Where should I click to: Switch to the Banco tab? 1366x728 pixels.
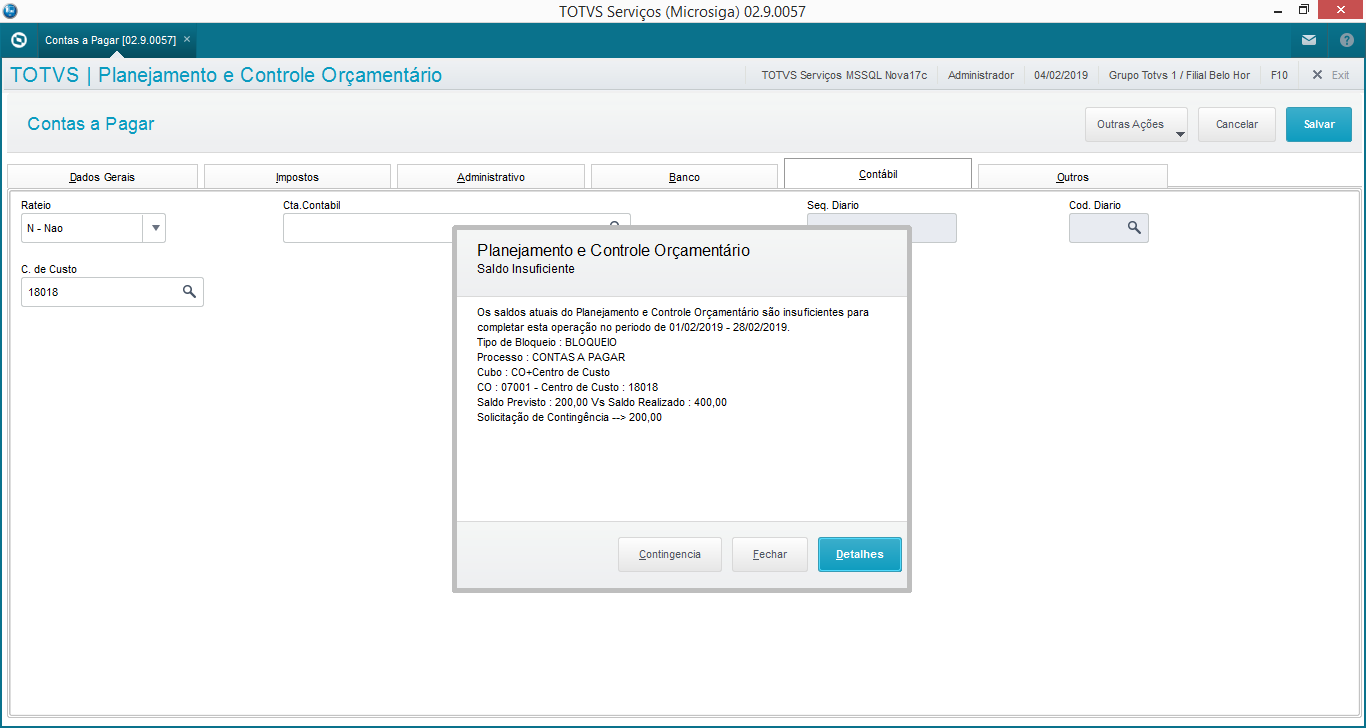pyautogui.click(x=684, y=177)
